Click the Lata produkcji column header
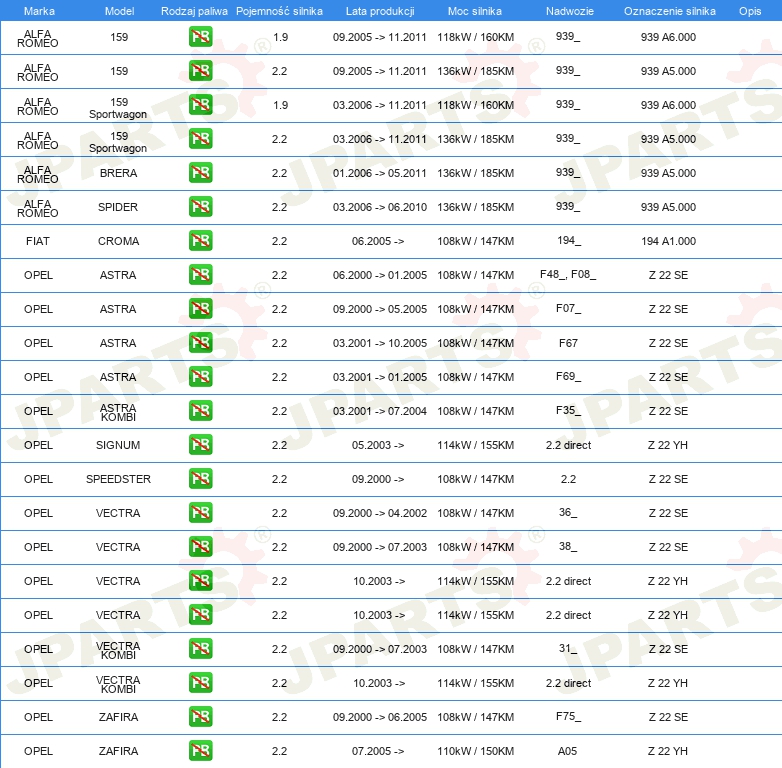This screenshot has height=768, width=782. (380, 11)
